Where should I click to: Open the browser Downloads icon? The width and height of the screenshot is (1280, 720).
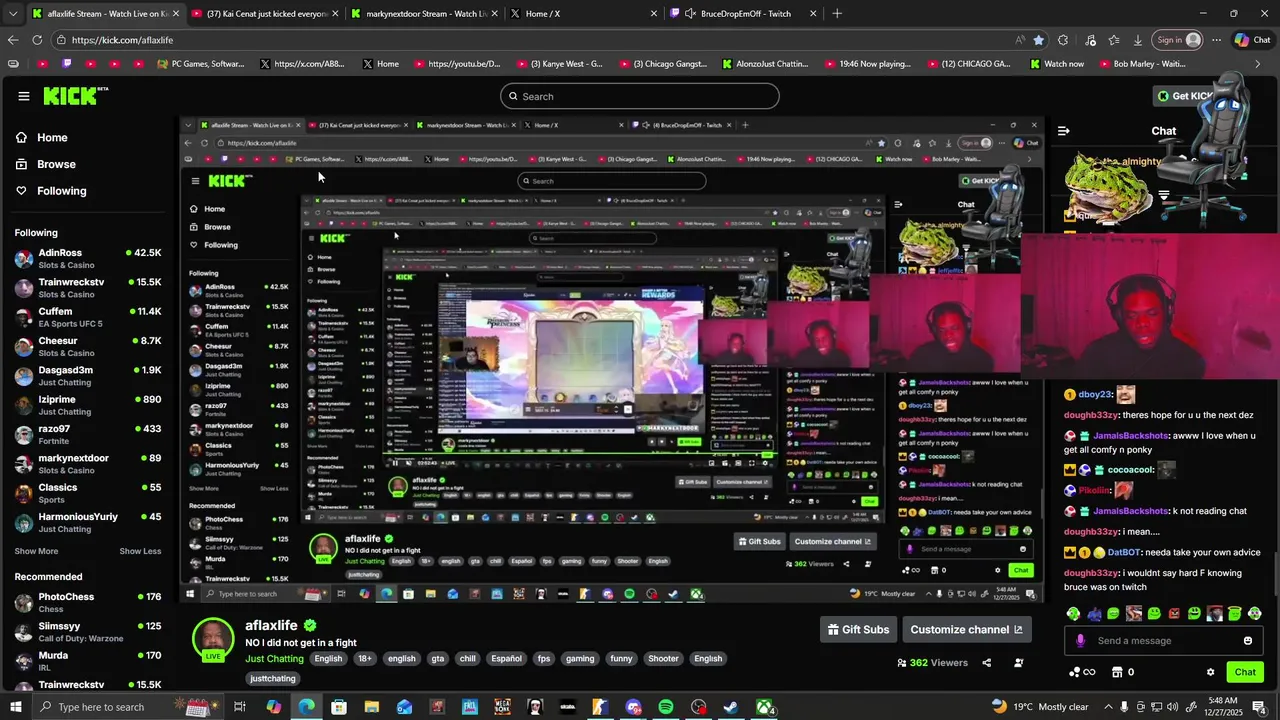click(1138, 40)
